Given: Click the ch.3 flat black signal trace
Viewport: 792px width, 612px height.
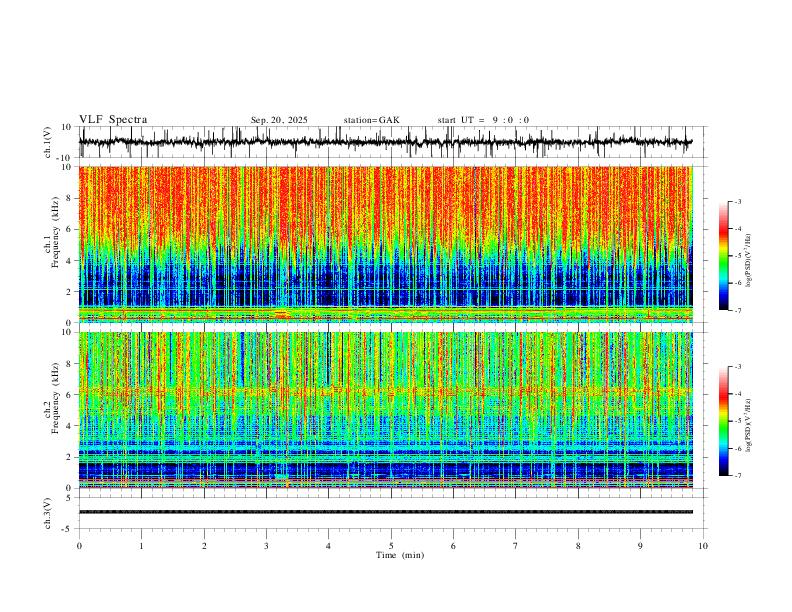Looking at the screenshot, I should (385, 512).
